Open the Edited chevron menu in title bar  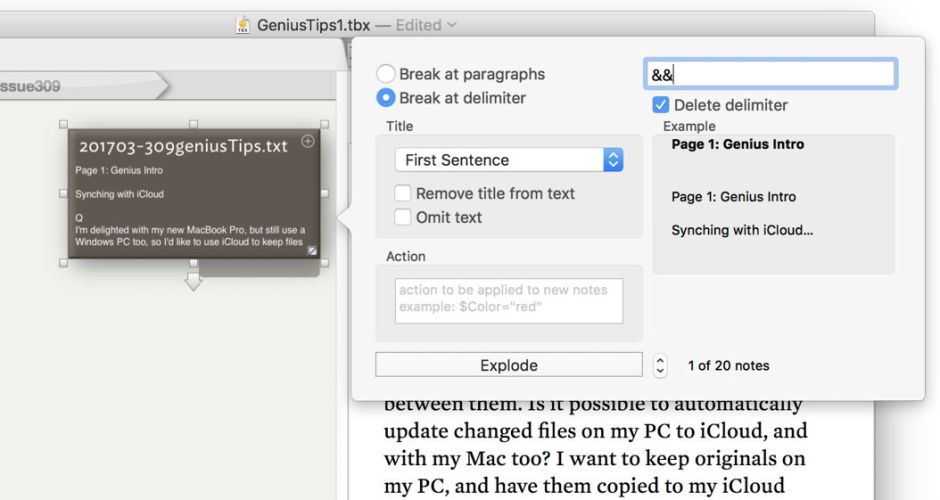452,24
